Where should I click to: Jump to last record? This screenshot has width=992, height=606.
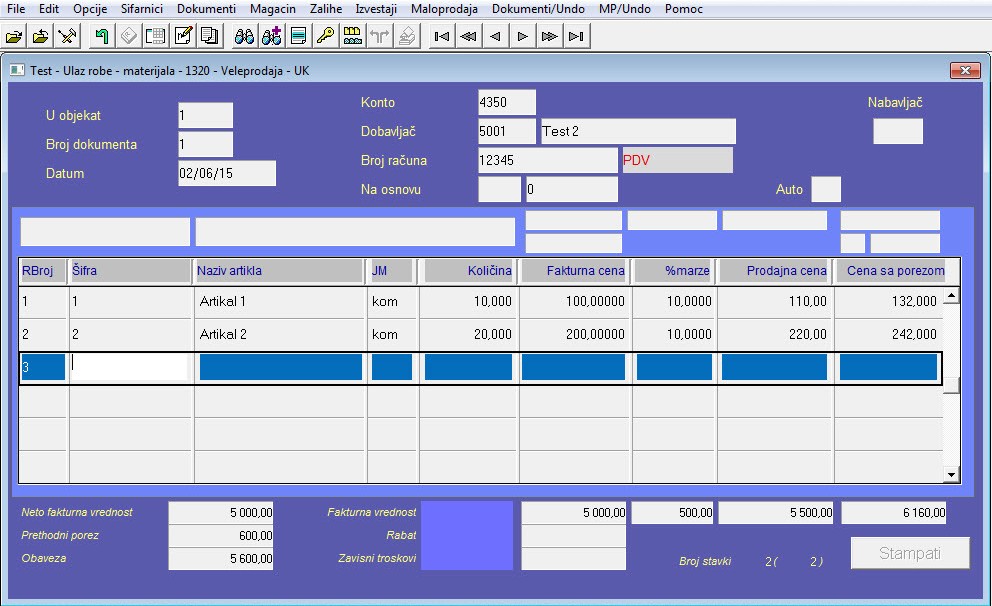click(576, 36)
